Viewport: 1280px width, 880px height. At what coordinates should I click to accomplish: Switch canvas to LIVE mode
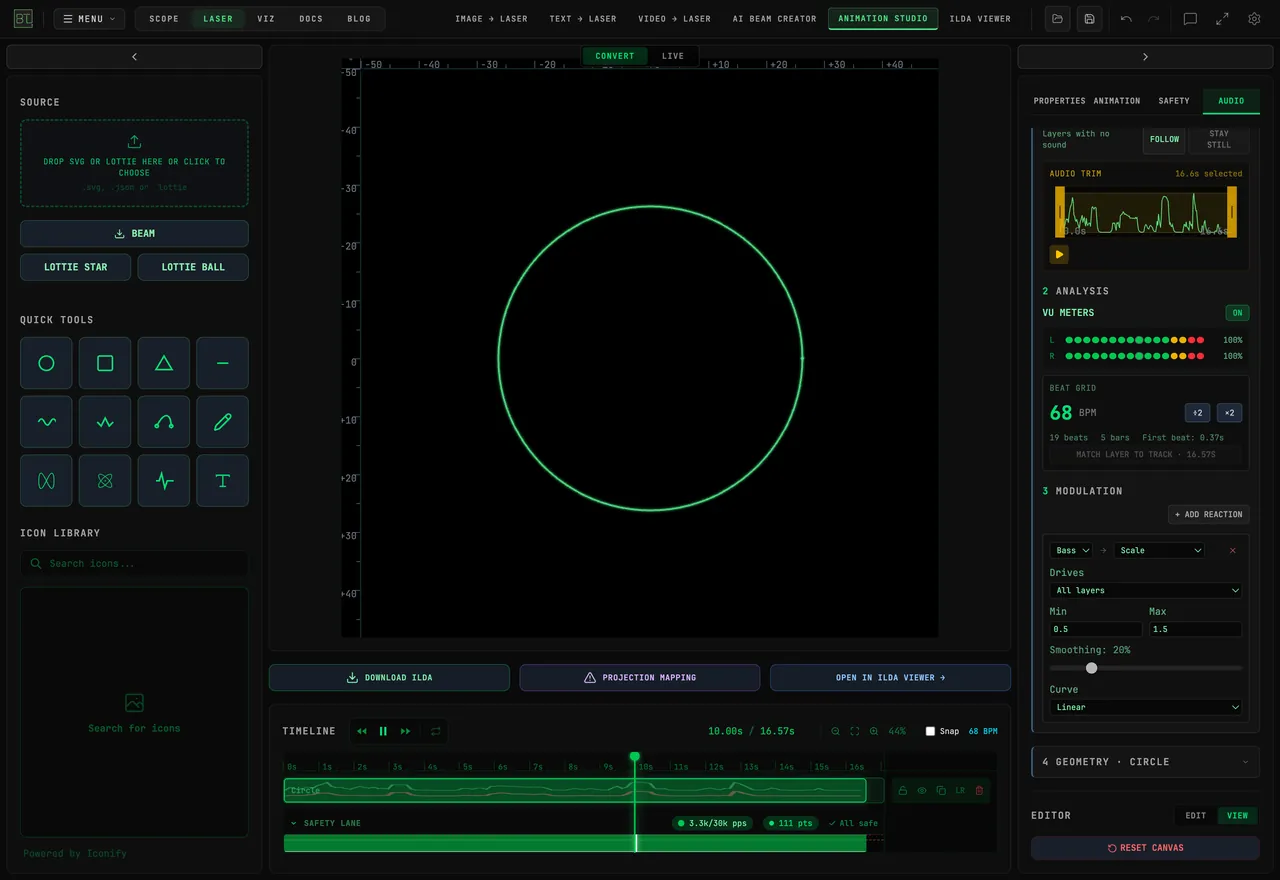[x=673, y=56]
